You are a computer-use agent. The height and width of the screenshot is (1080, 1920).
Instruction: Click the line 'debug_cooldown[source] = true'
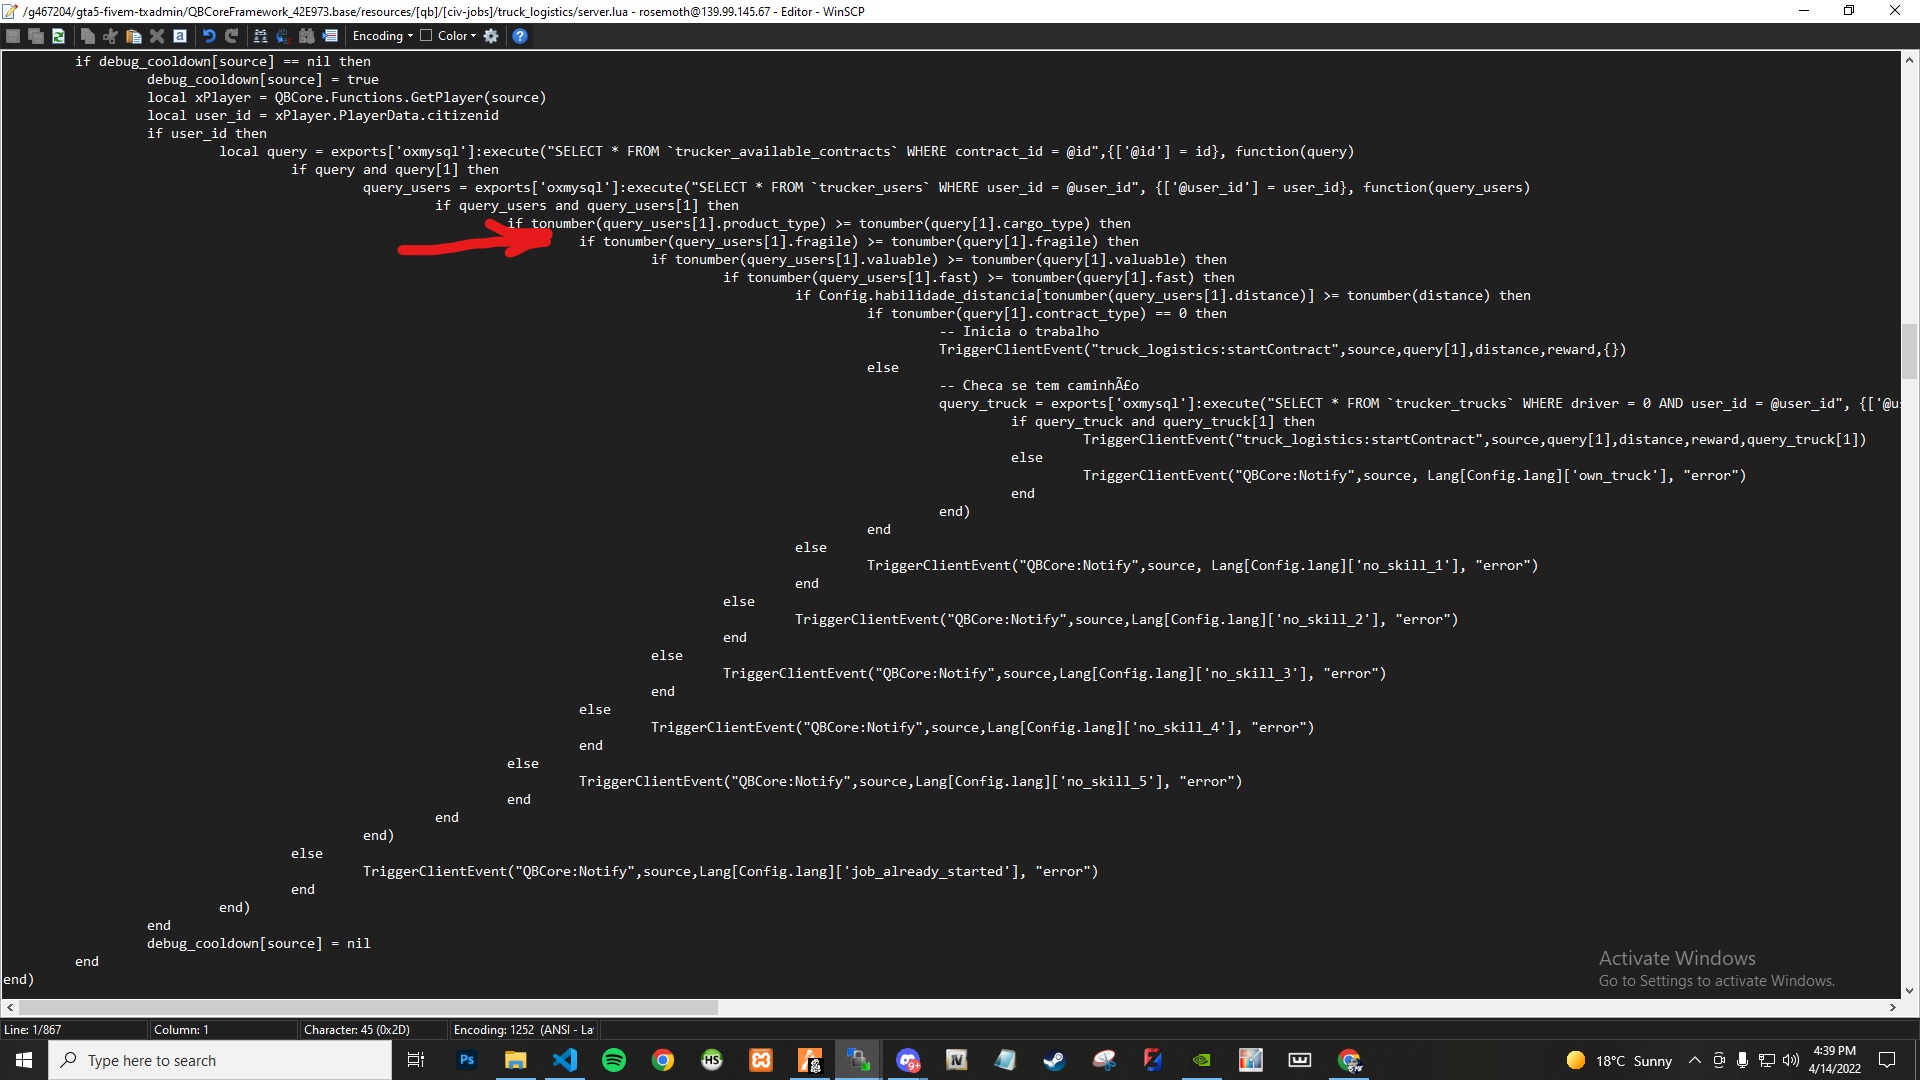coord(263,79)
